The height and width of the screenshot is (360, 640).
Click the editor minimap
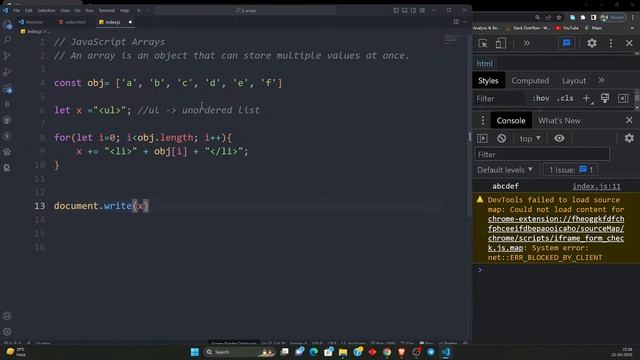point(453,40)
